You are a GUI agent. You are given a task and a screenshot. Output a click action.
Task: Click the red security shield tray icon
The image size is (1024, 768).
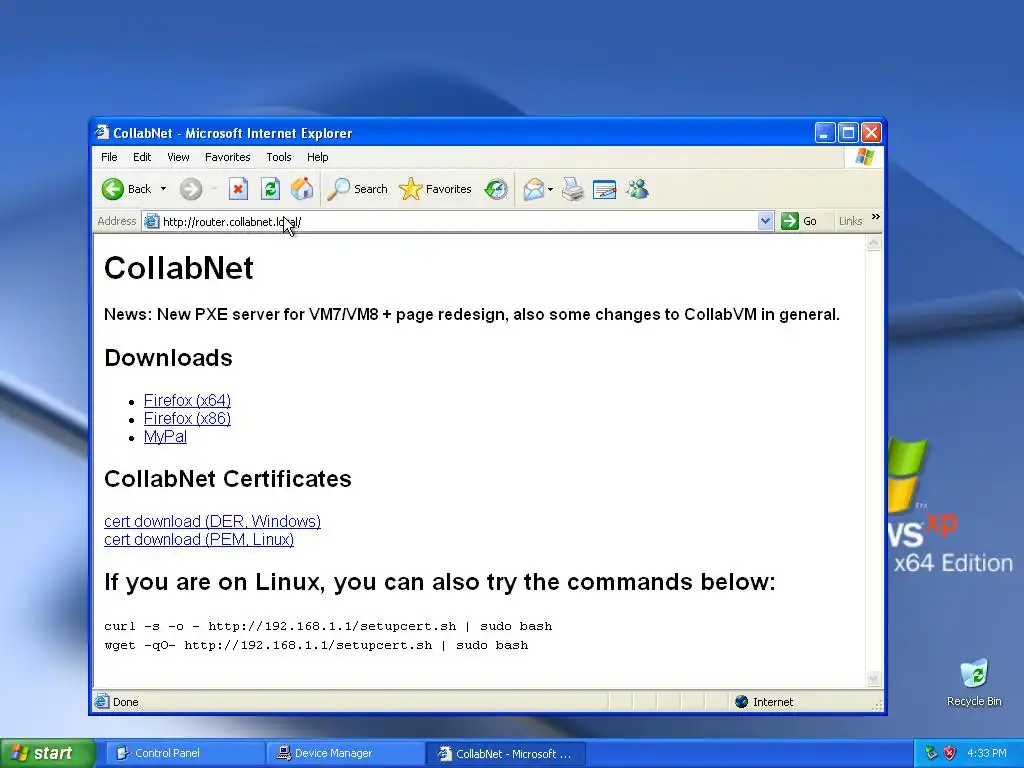pyautogui.click(x=950, y=753)
